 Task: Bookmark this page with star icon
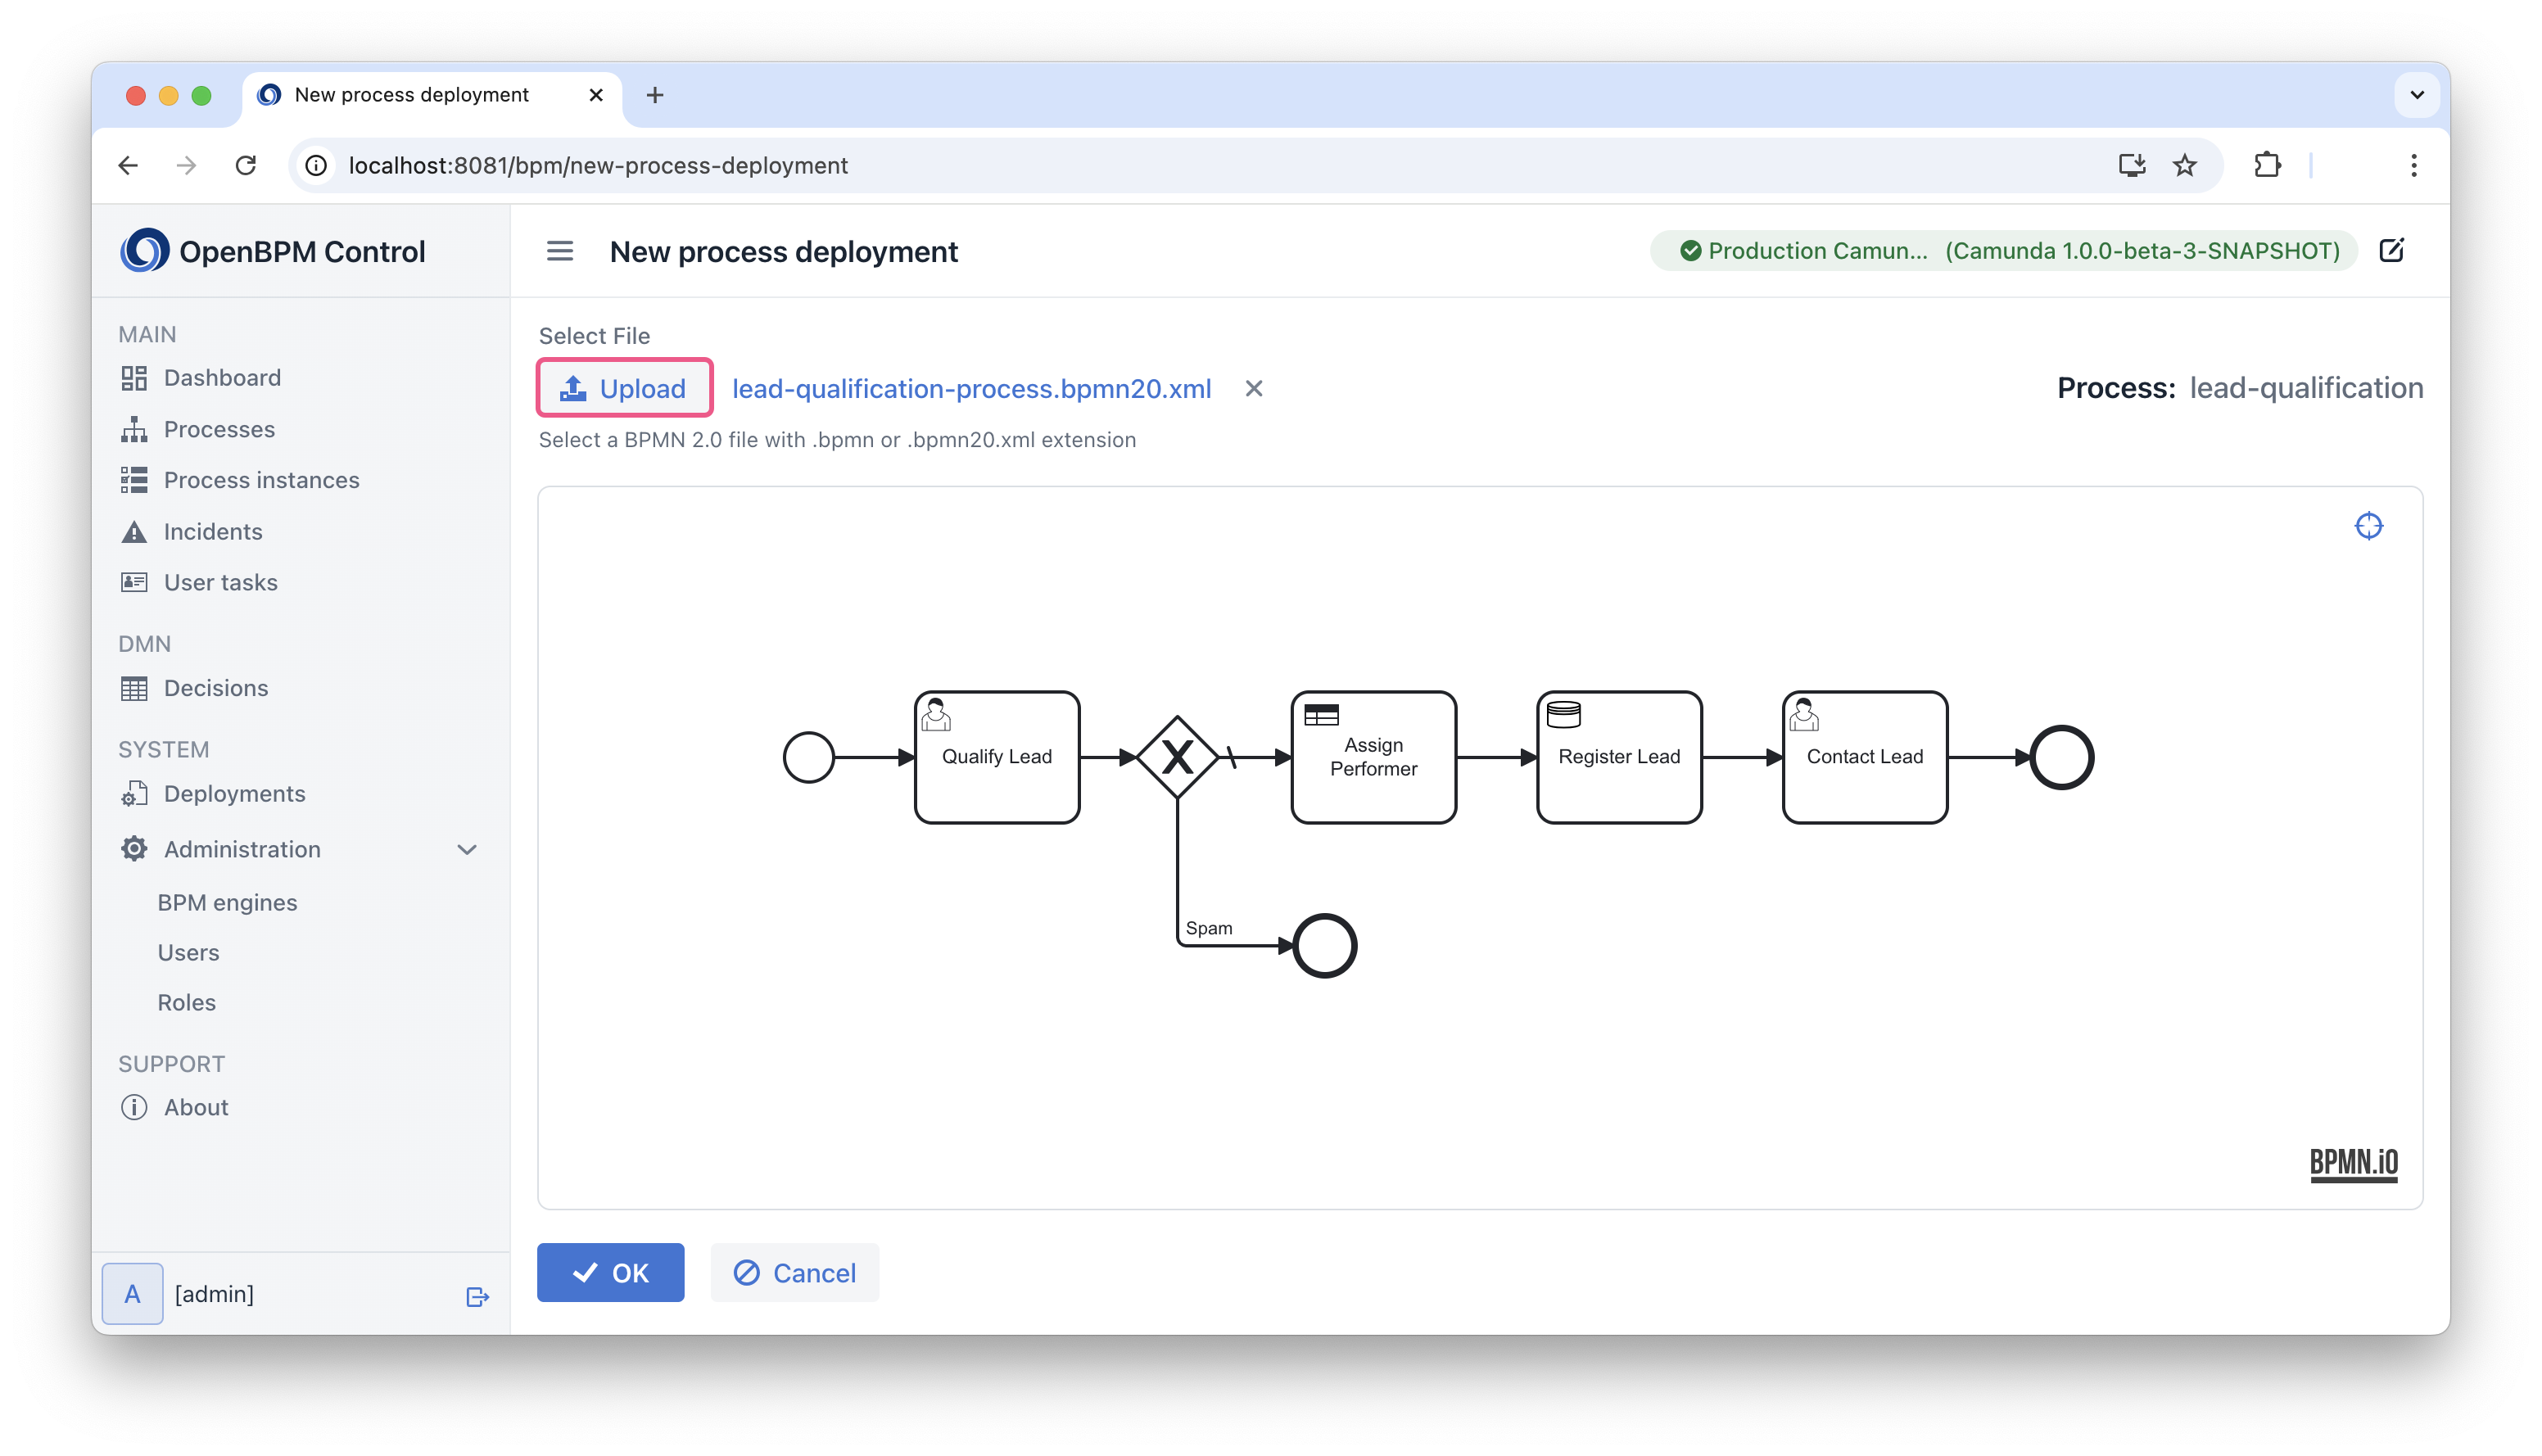2184,165
